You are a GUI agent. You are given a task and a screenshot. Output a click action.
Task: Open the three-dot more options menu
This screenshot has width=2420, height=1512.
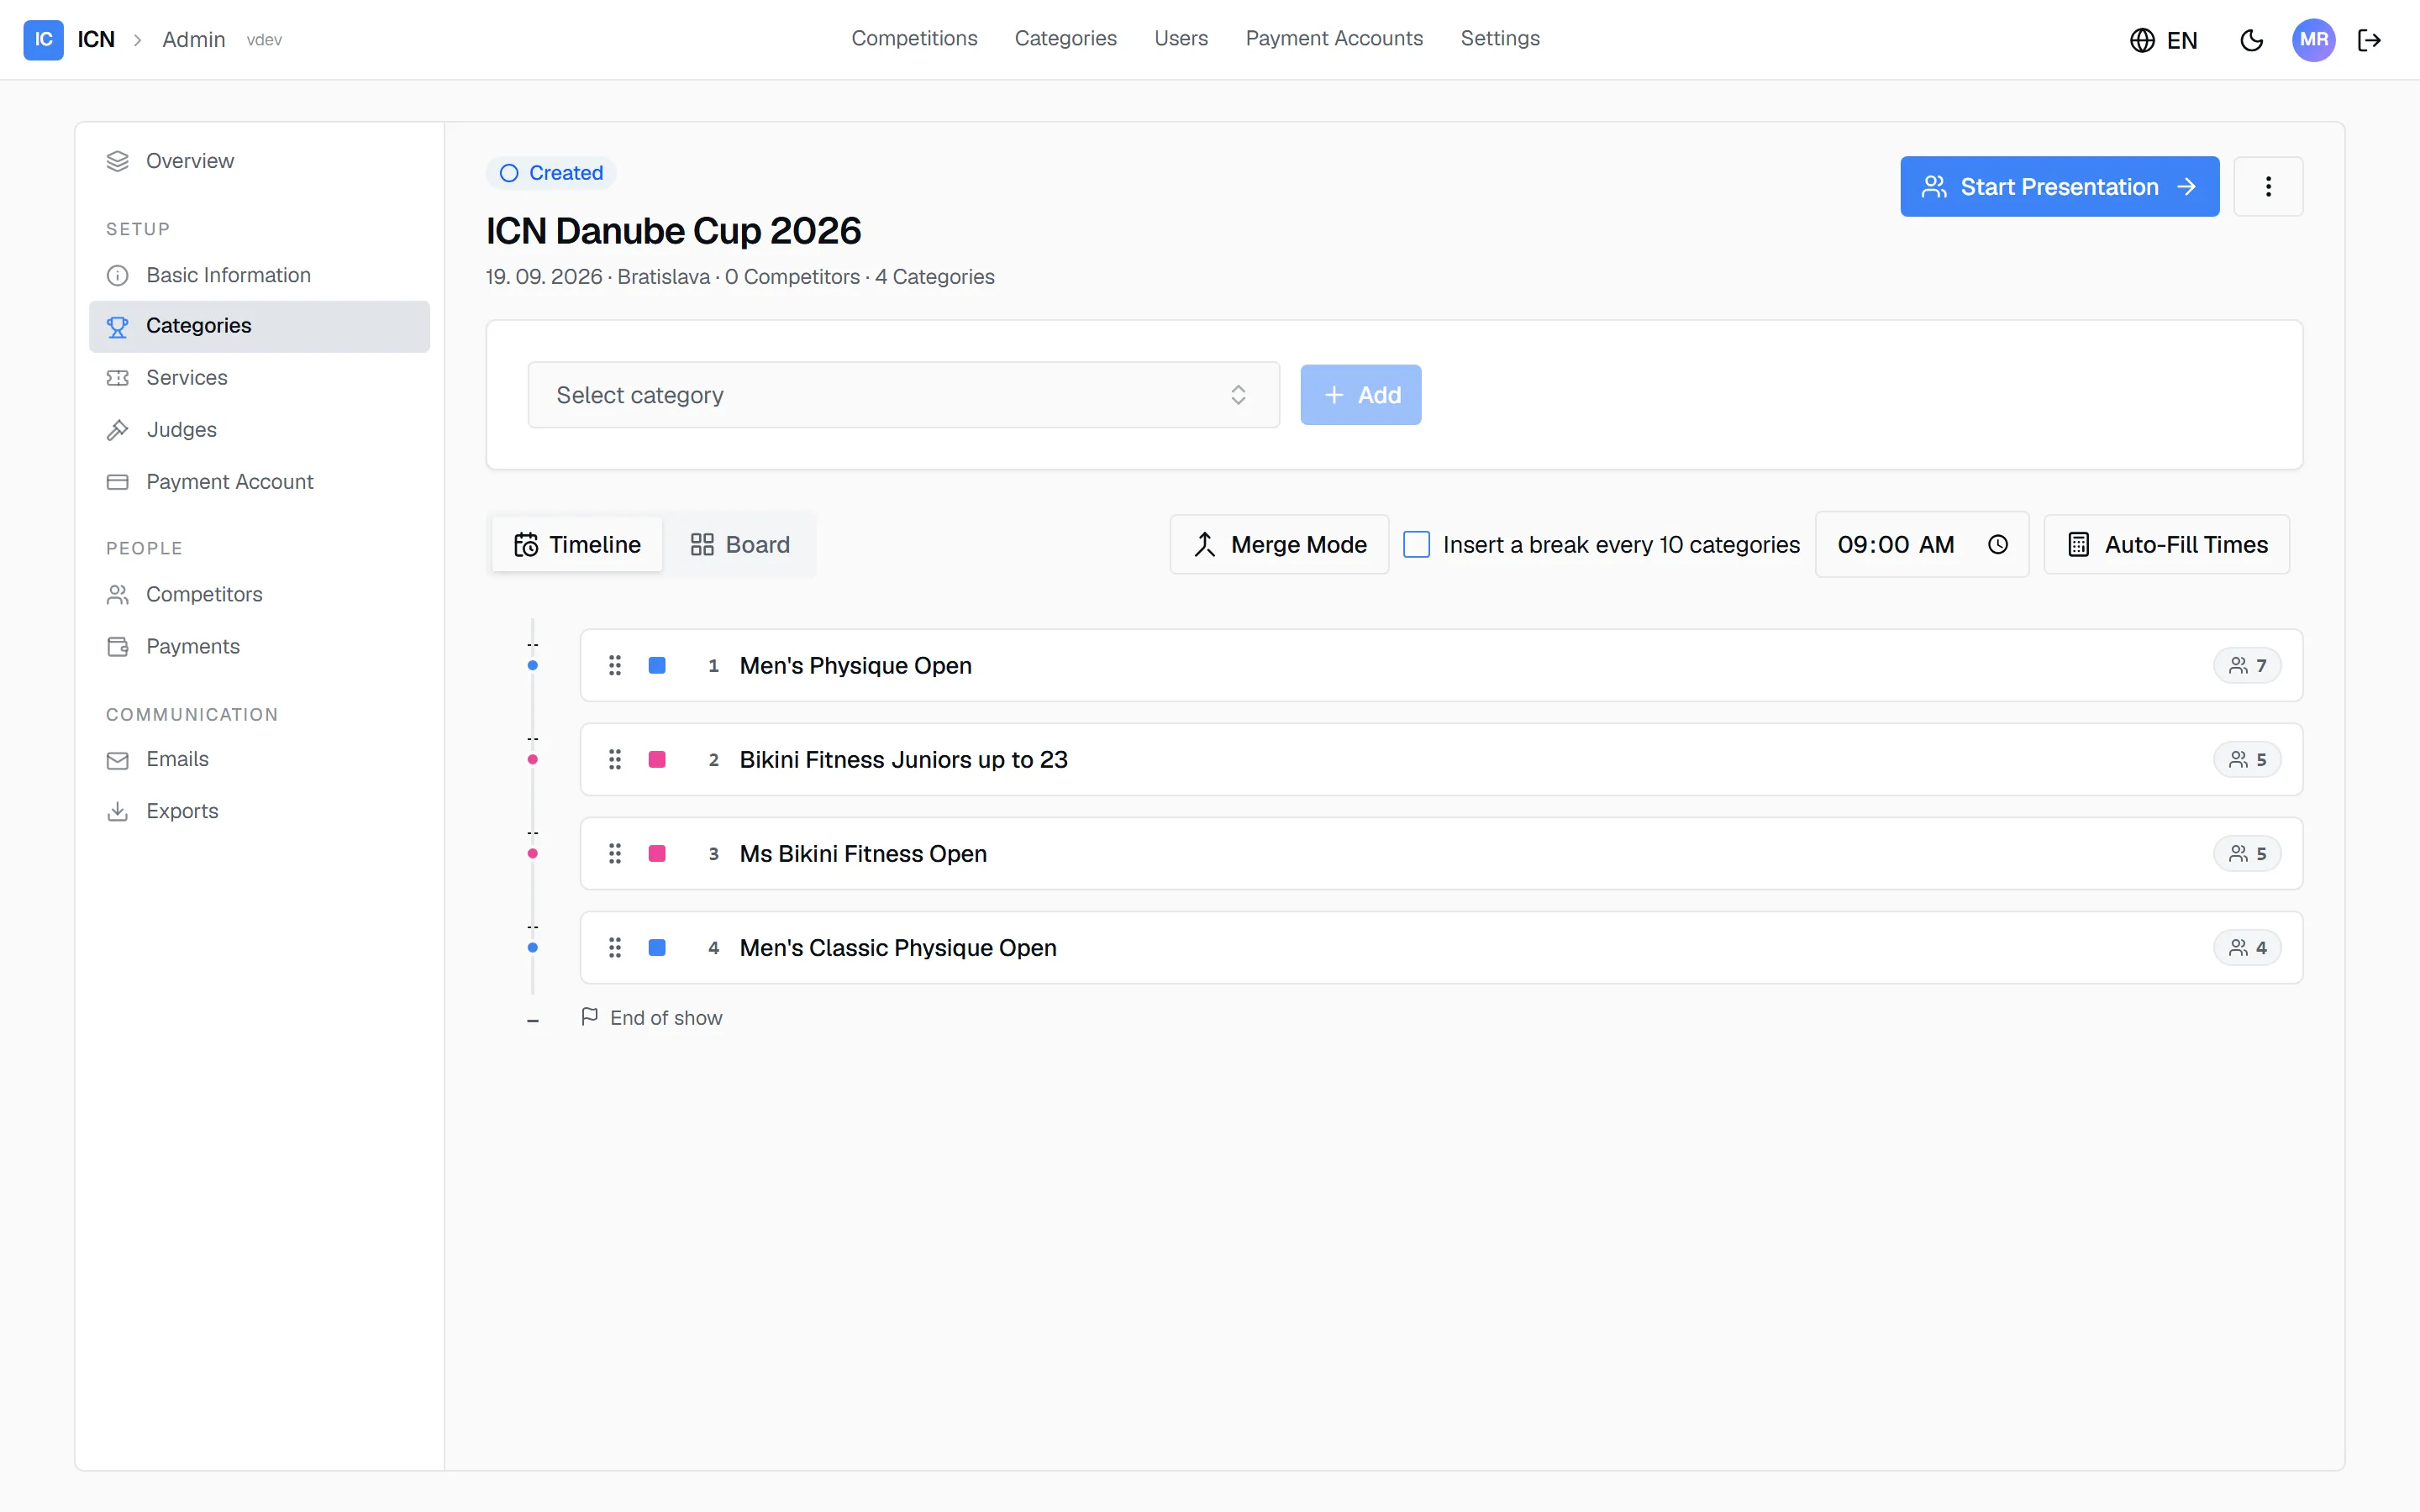[2268, 186]
